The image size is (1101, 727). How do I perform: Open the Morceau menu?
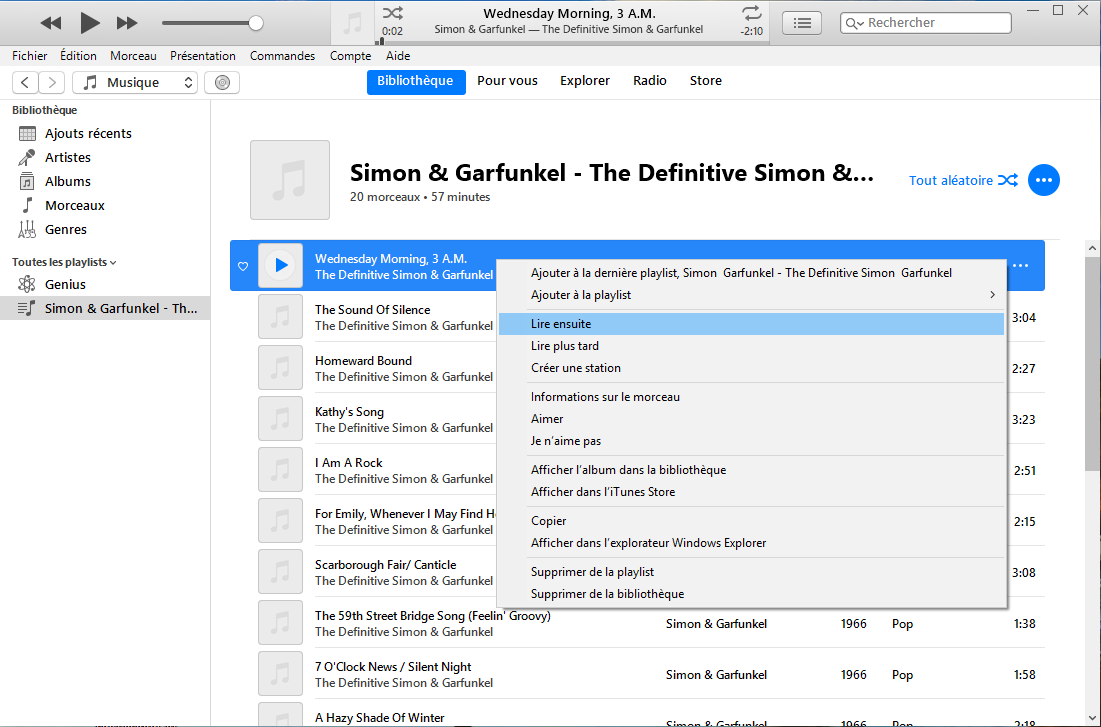point(133,55)
